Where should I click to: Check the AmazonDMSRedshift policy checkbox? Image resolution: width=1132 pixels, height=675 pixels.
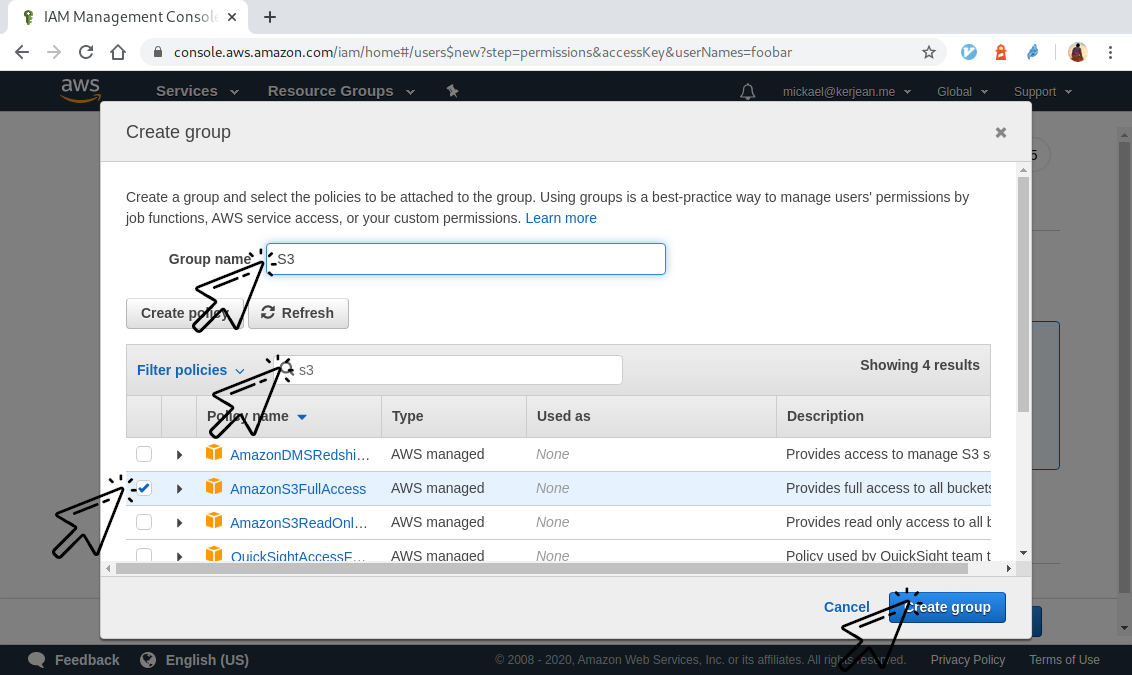click(144, 454)
